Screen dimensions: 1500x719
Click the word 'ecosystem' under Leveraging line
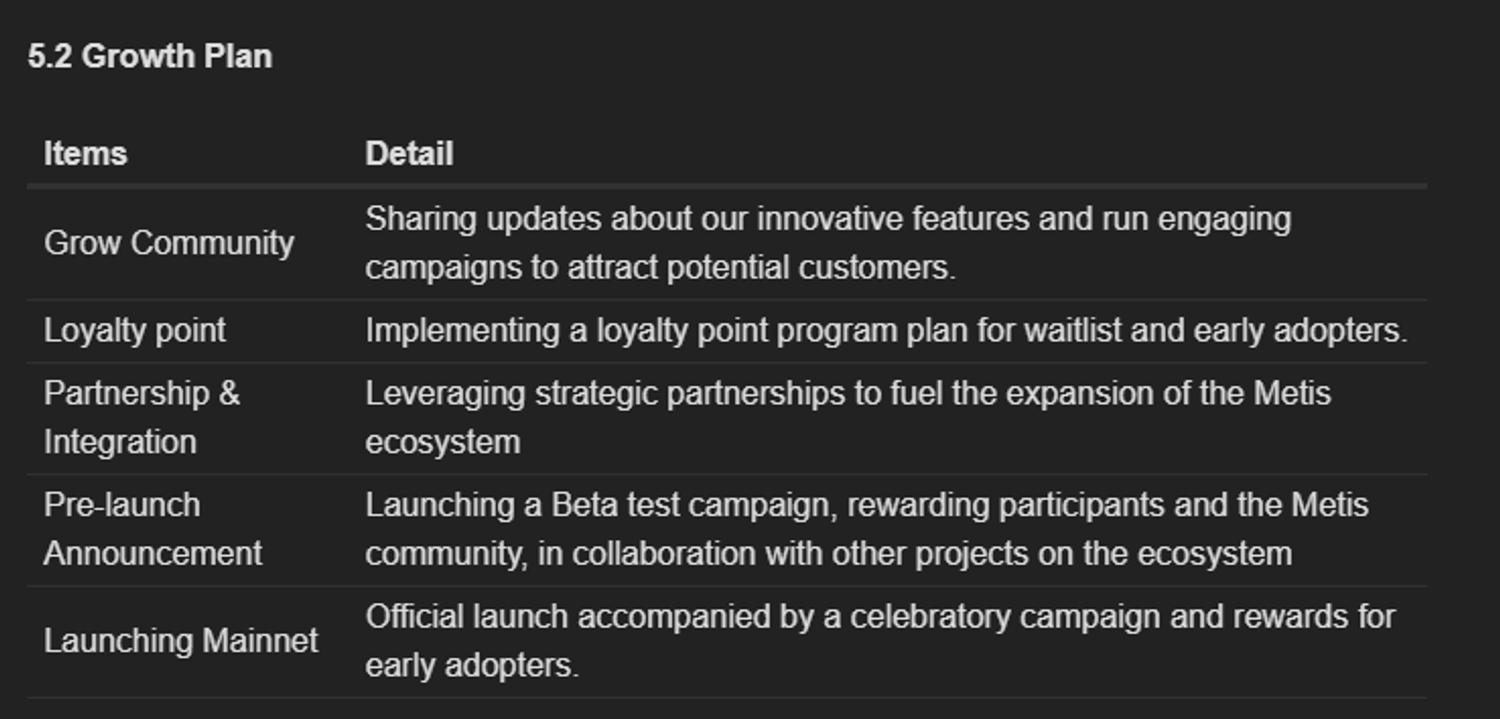pyautogui.click(x=443, y=443)
